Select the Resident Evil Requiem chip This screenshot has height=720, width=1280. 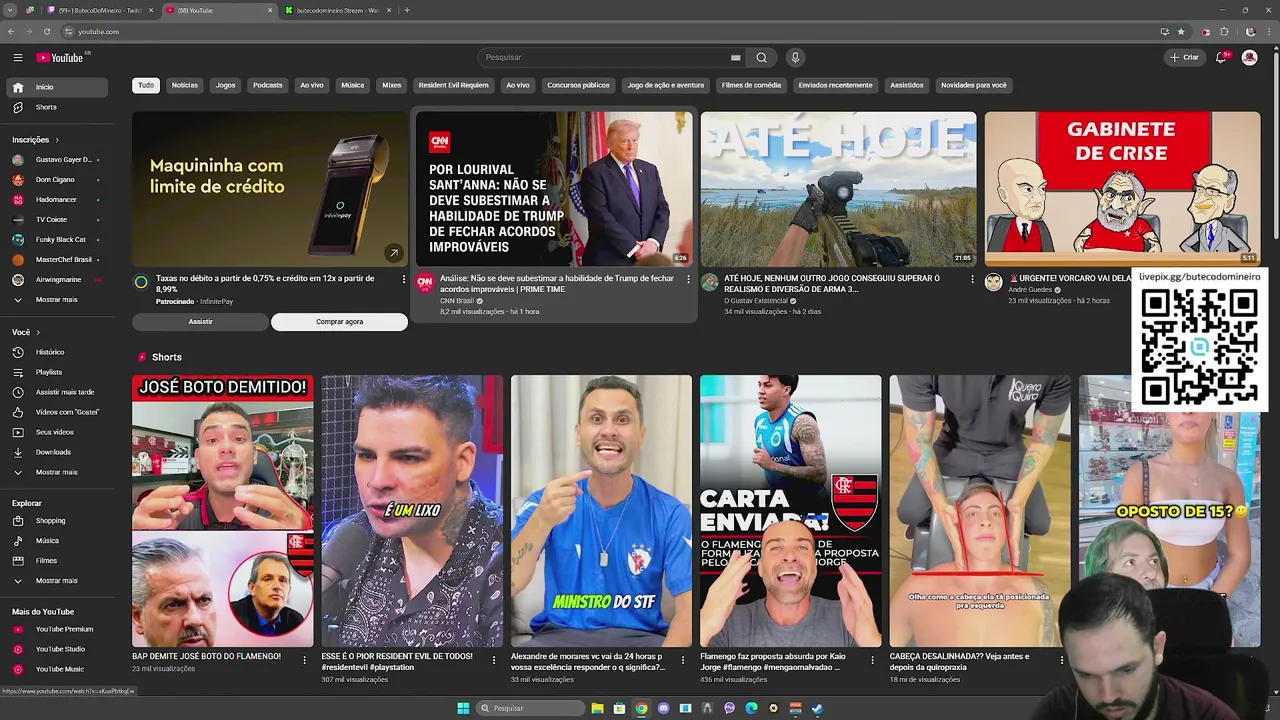point(454,85)
